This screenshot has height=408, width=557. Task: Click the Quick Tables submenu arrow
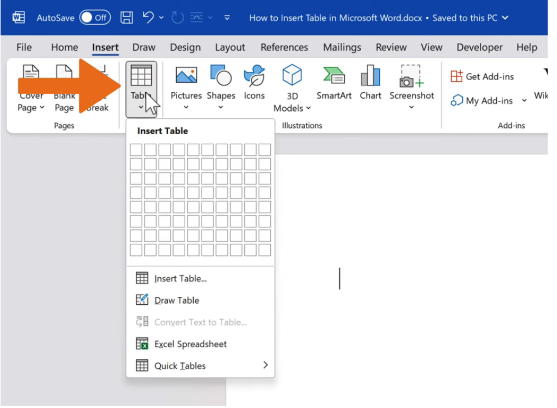coord(265,365)
